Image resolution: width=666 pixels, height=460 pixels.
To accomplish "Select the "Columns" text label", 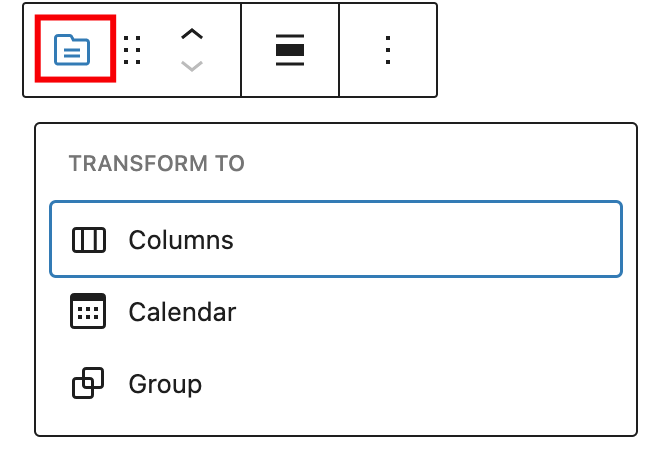I will (x=181, y=240).
